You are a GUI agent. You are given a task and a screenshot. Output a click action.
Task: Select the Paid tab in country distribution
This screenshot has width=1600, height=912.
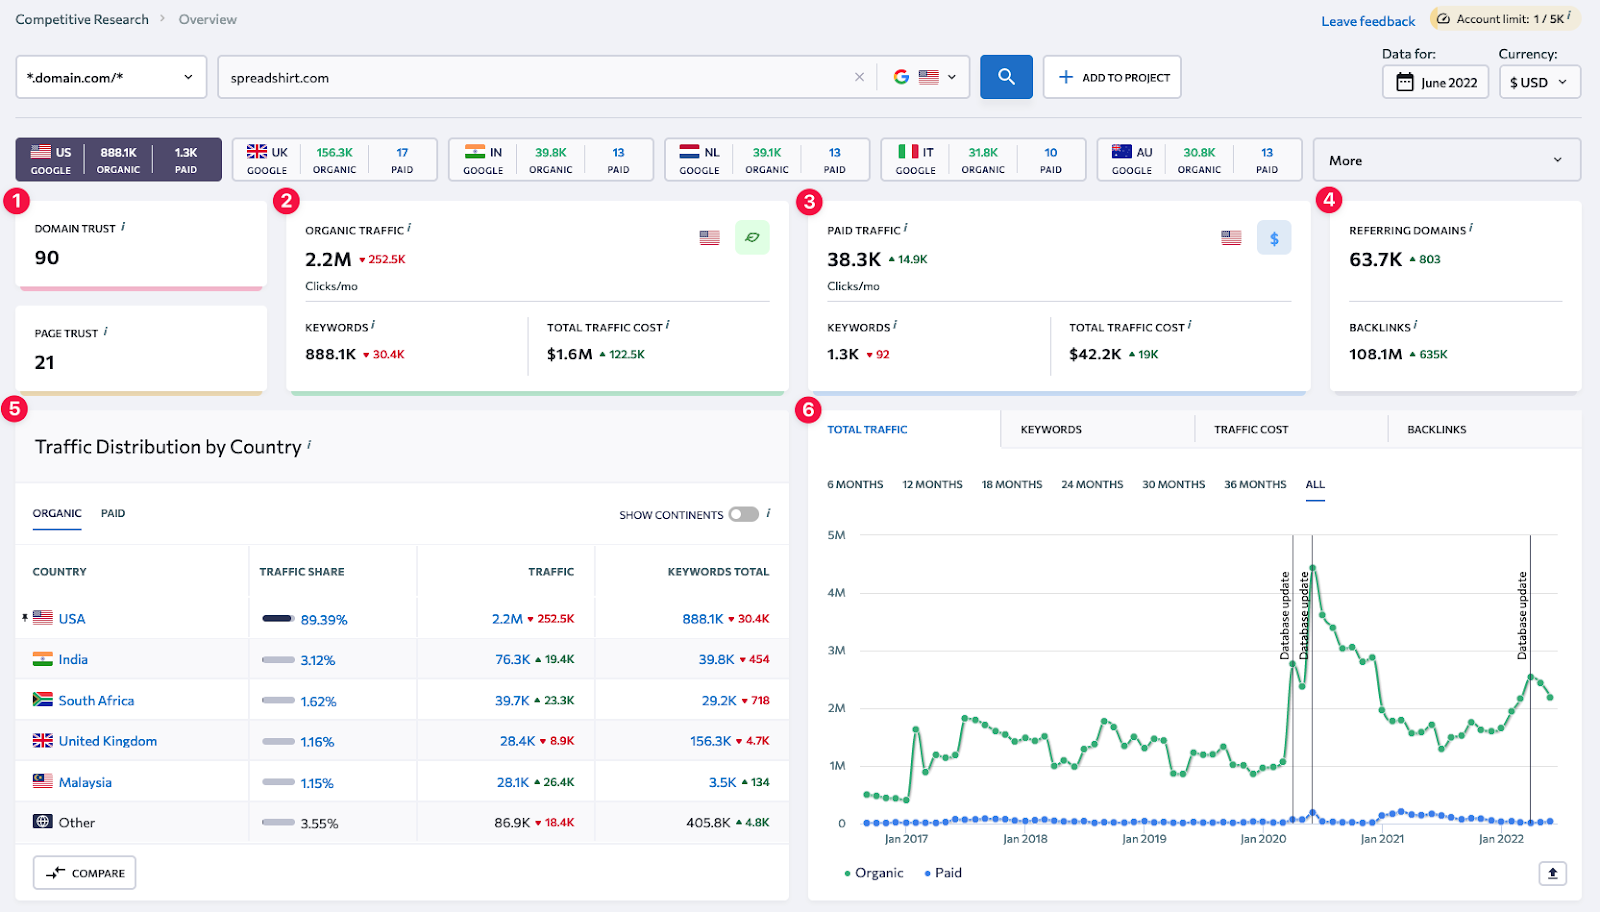[113, 514]
